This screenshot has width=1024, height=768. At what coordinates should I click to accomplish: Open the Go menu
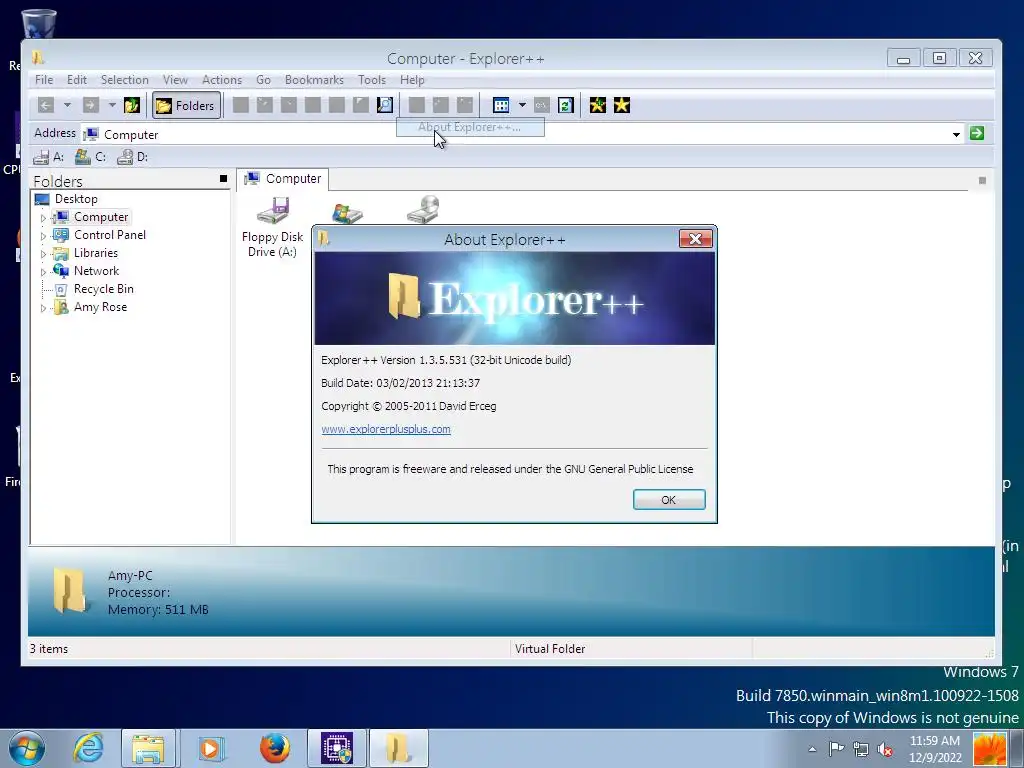263,80
